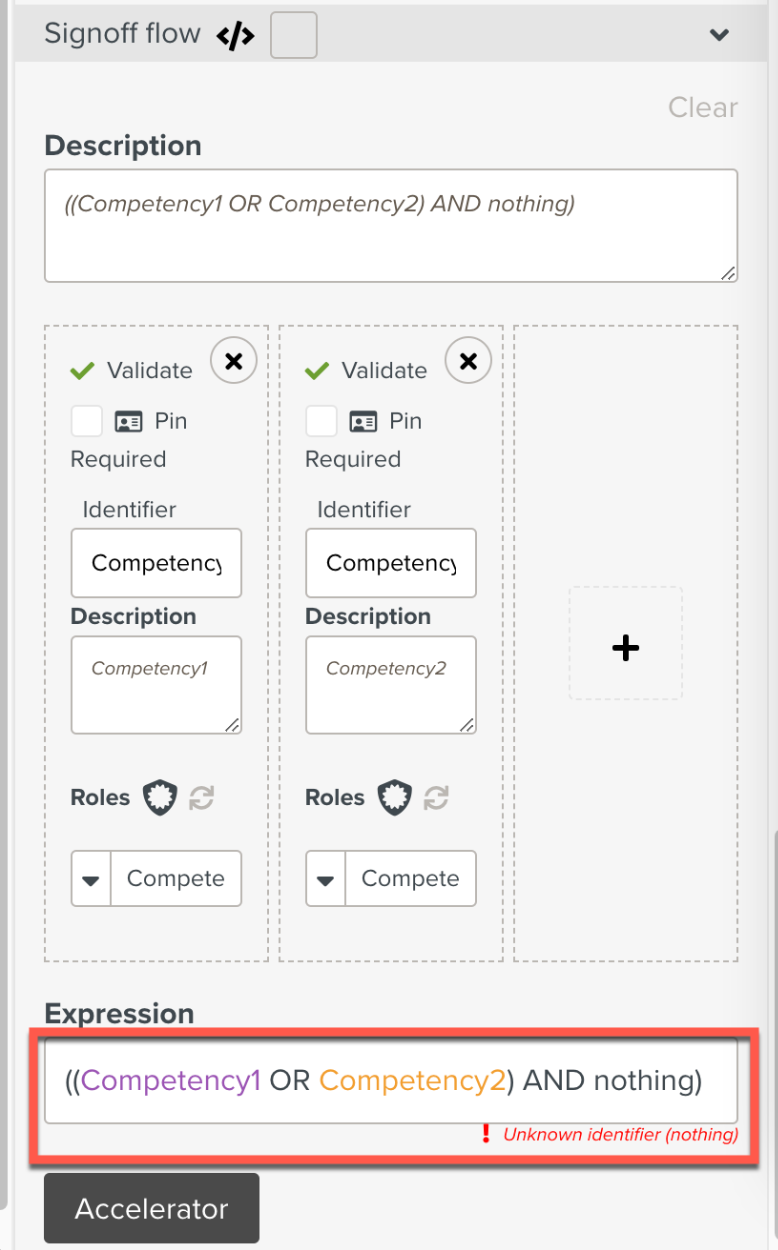Screen dimensions: 778x1250
Task: Tick the Signoff flow header checkbox
Action: [294, 36]
